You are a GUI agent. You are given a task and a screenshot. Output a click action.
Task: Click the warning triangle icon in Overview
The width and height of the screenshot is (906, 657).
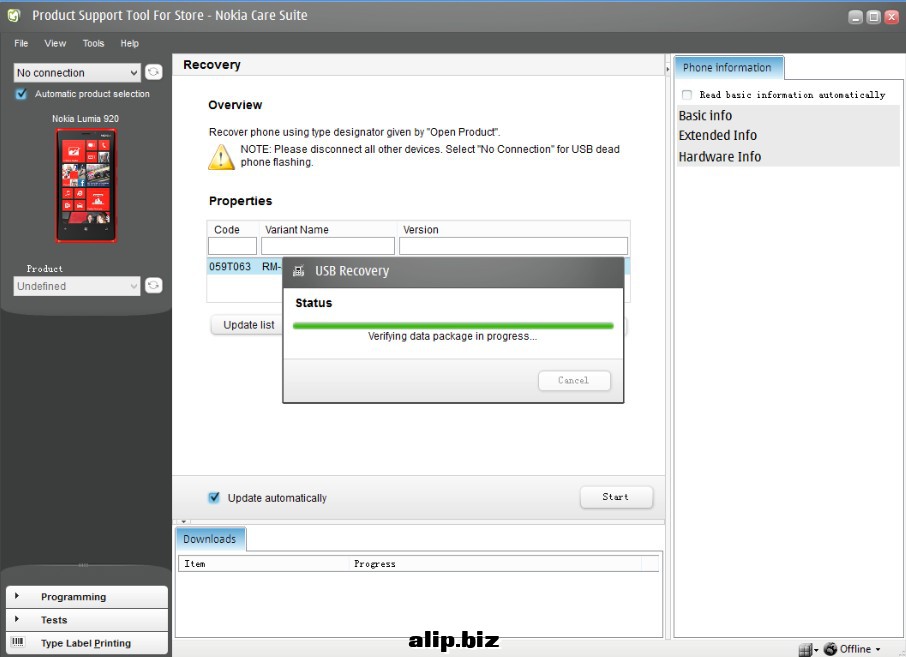point(221,157)
